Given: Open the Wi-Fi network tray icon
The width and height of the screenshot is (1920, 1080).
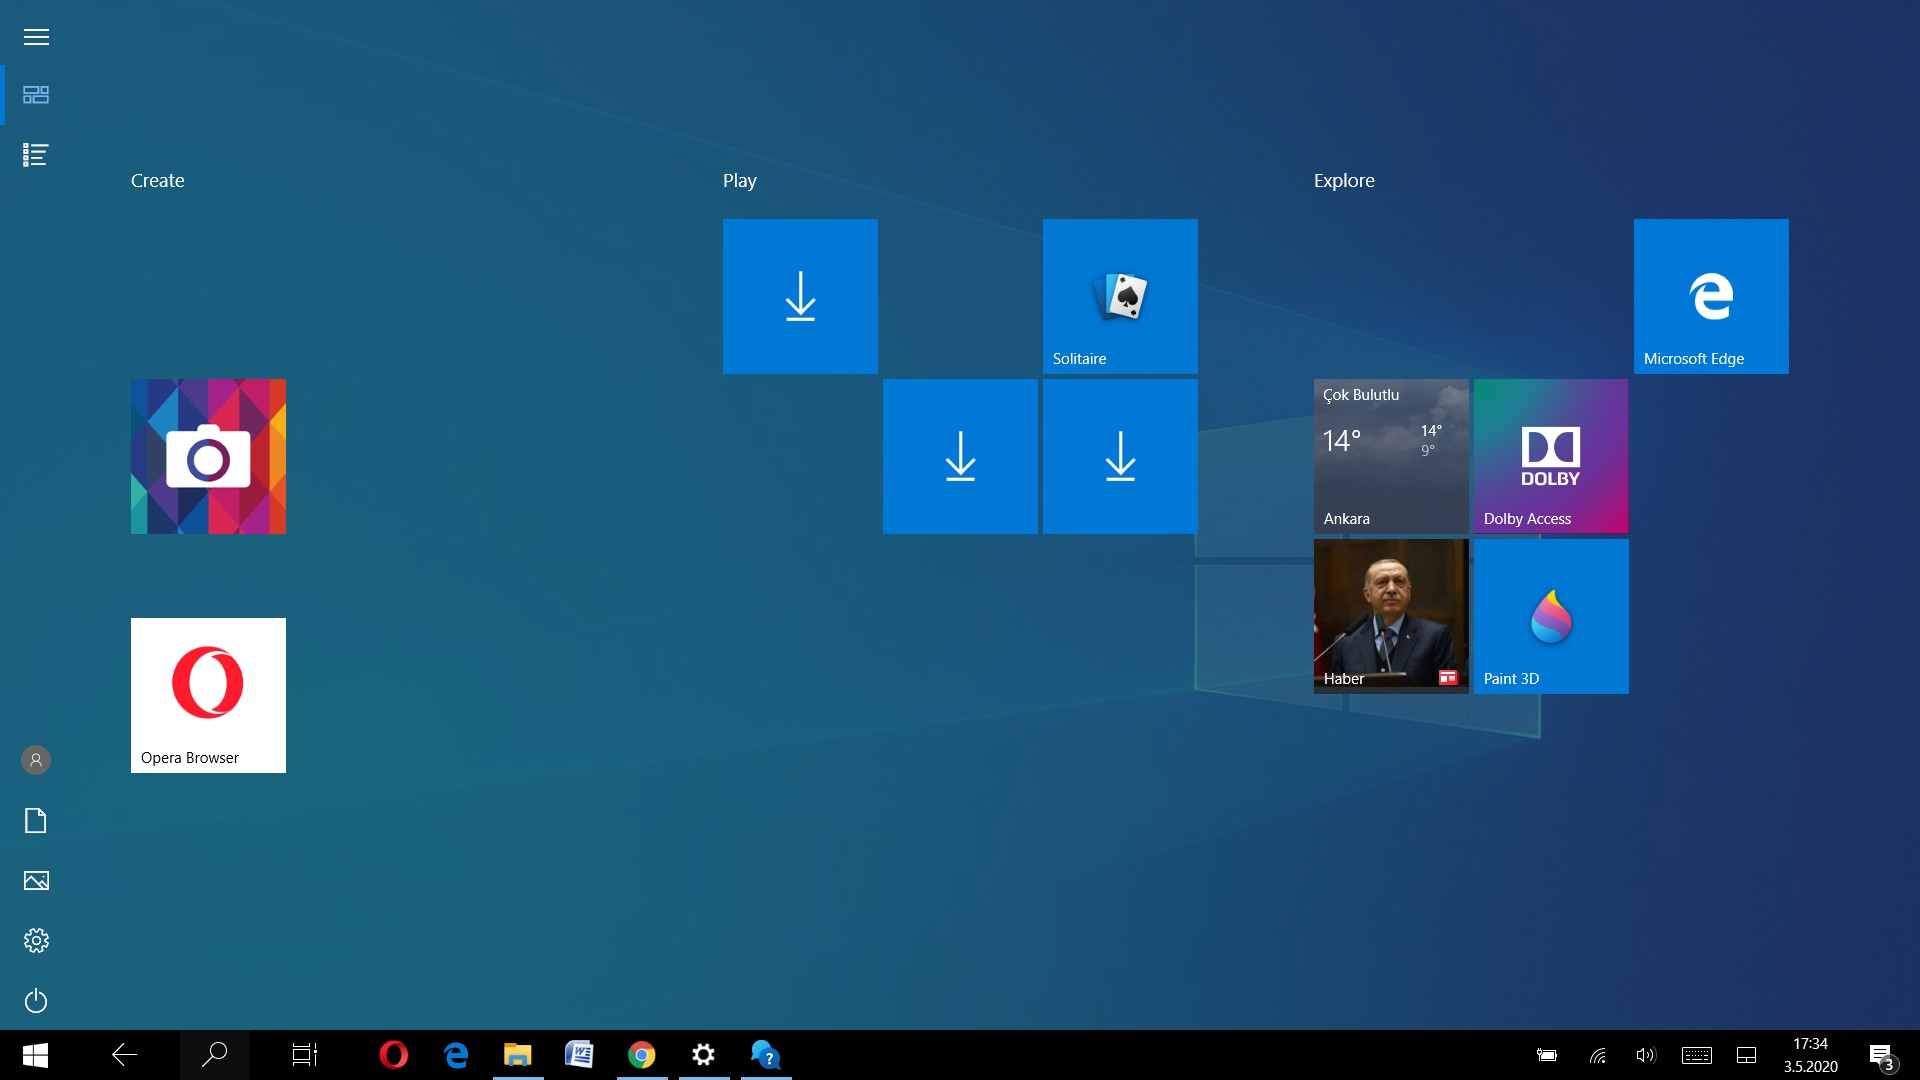Looking at the screenshot, I should point(1598,1055).
